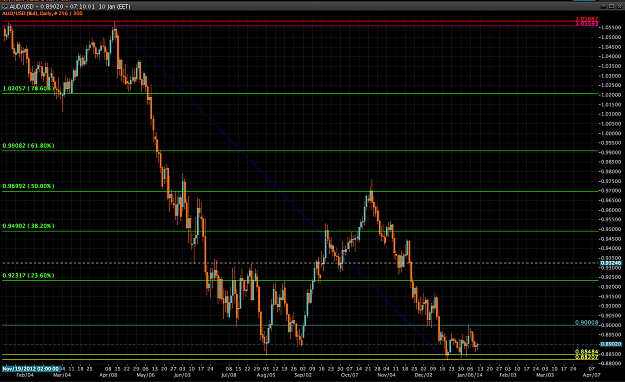The height and width of the screenshot is (382, 625).
Task: Select the orange 'AUD/USD (Bid), Daily' chart label
Action: (42, 13)
